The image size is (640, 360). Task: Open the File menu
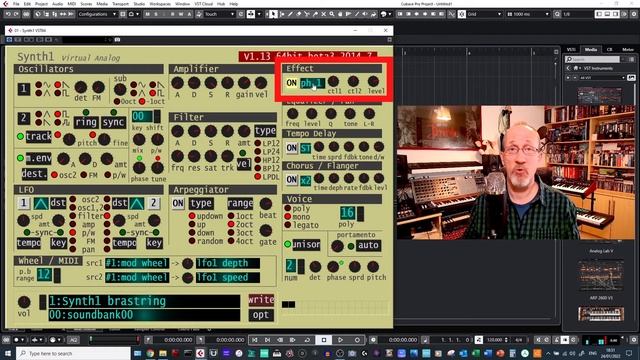16,4
